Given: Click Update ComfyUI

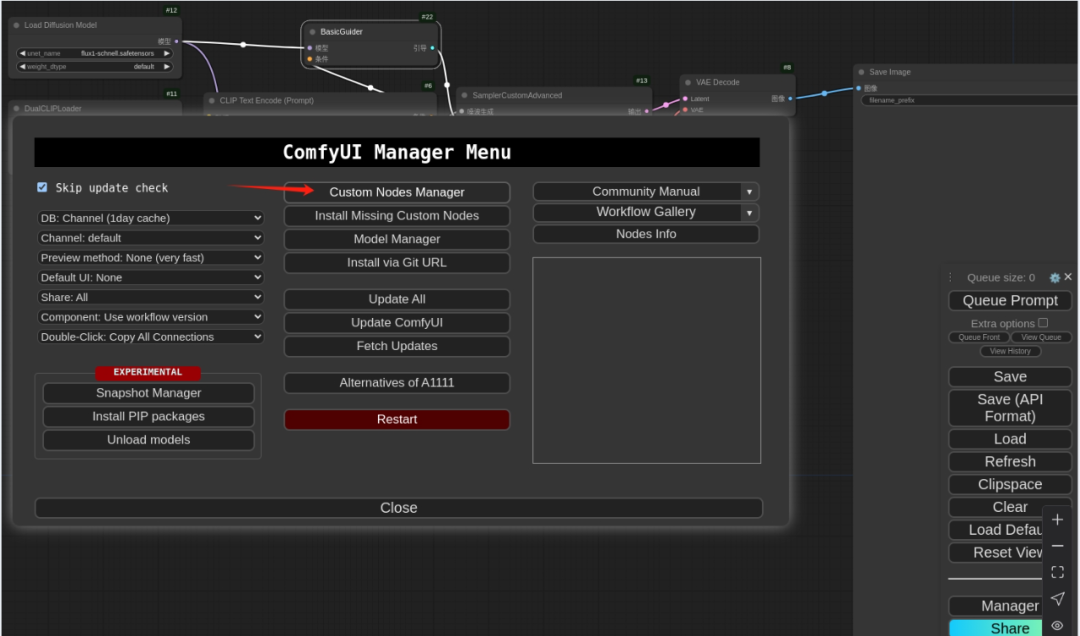Looking at the screenshot, I should (397, 322).
